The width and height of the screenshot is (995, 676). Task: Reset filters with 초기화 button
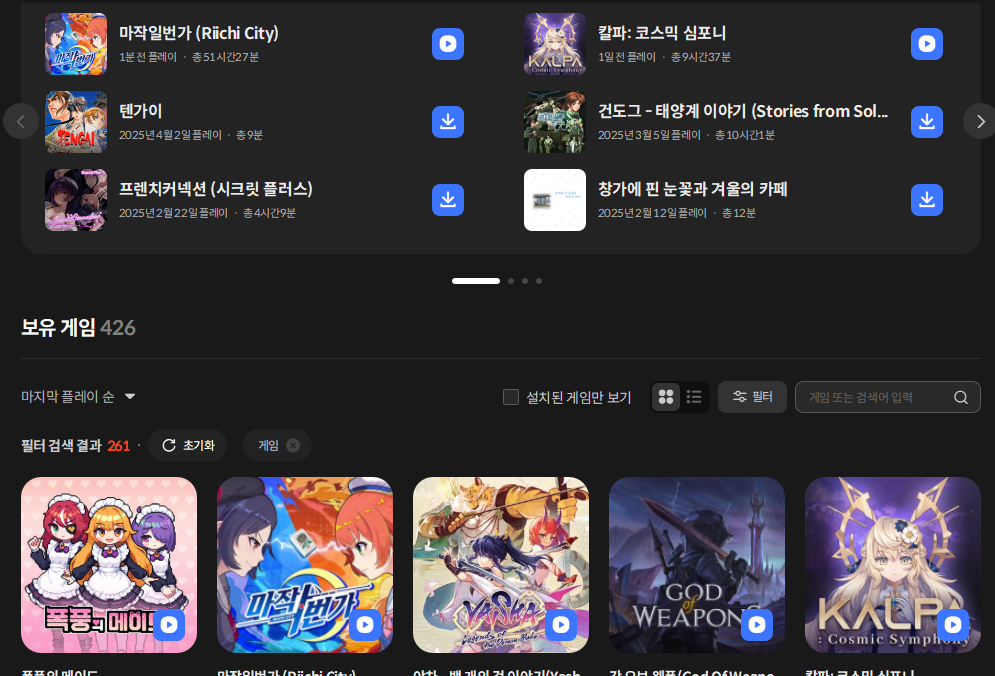point(188,446)
